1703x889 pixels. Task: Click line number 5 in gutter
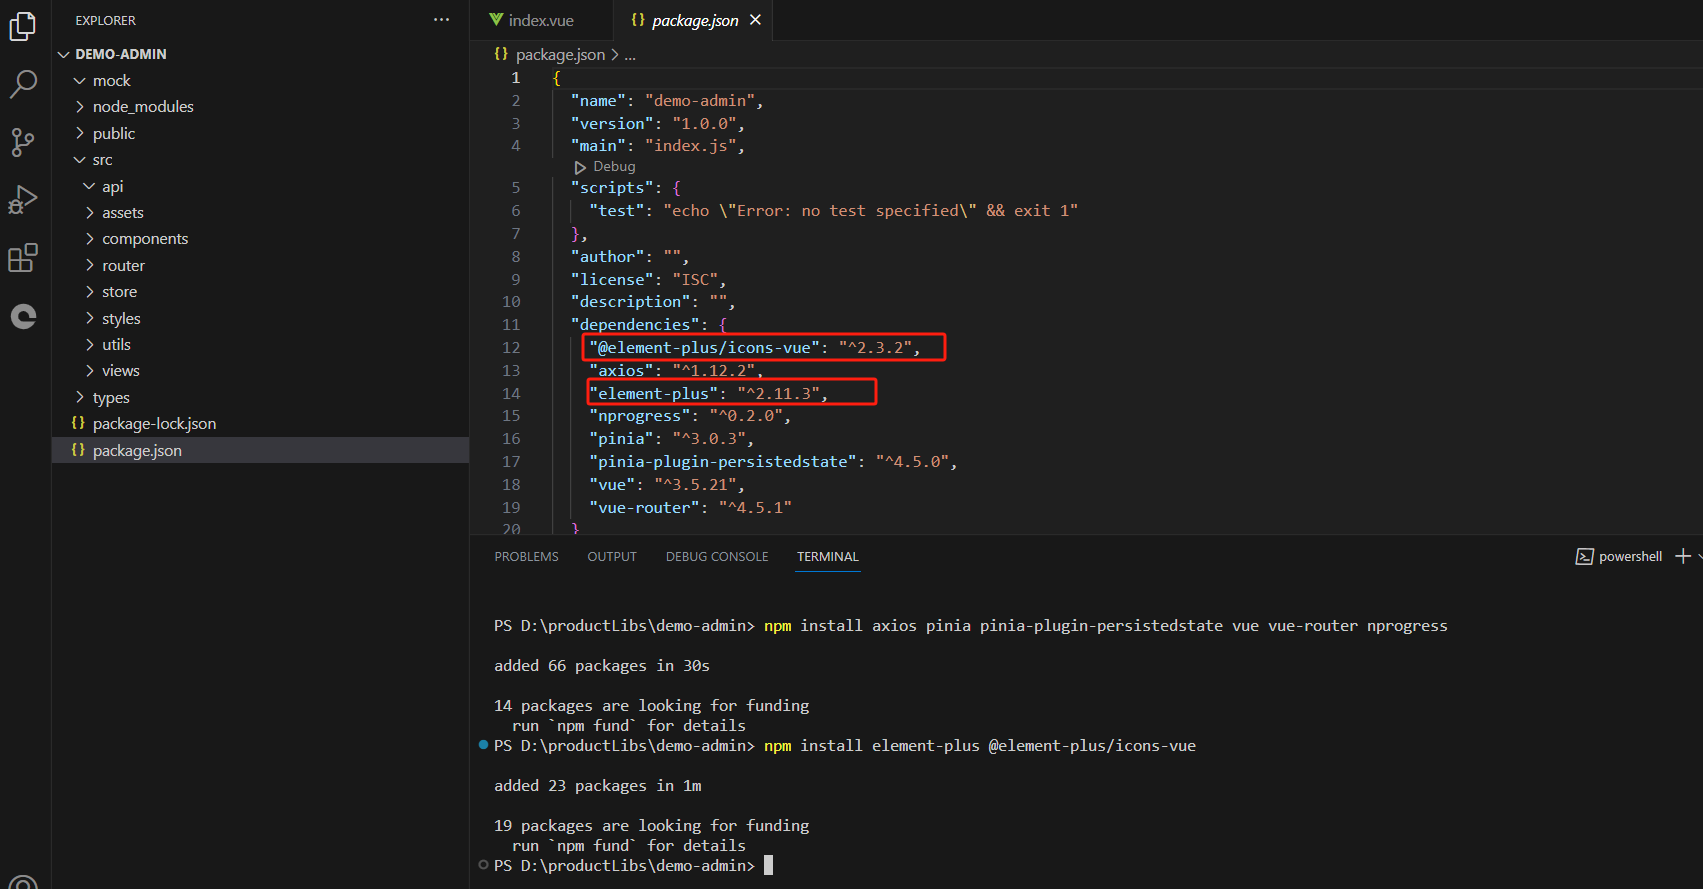coord(516,187)
